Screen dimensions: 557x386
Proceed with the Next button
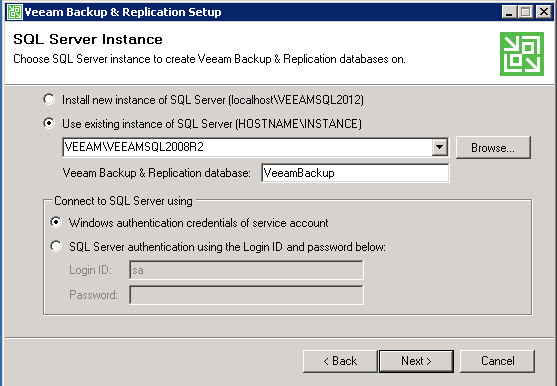coord(416,361)
